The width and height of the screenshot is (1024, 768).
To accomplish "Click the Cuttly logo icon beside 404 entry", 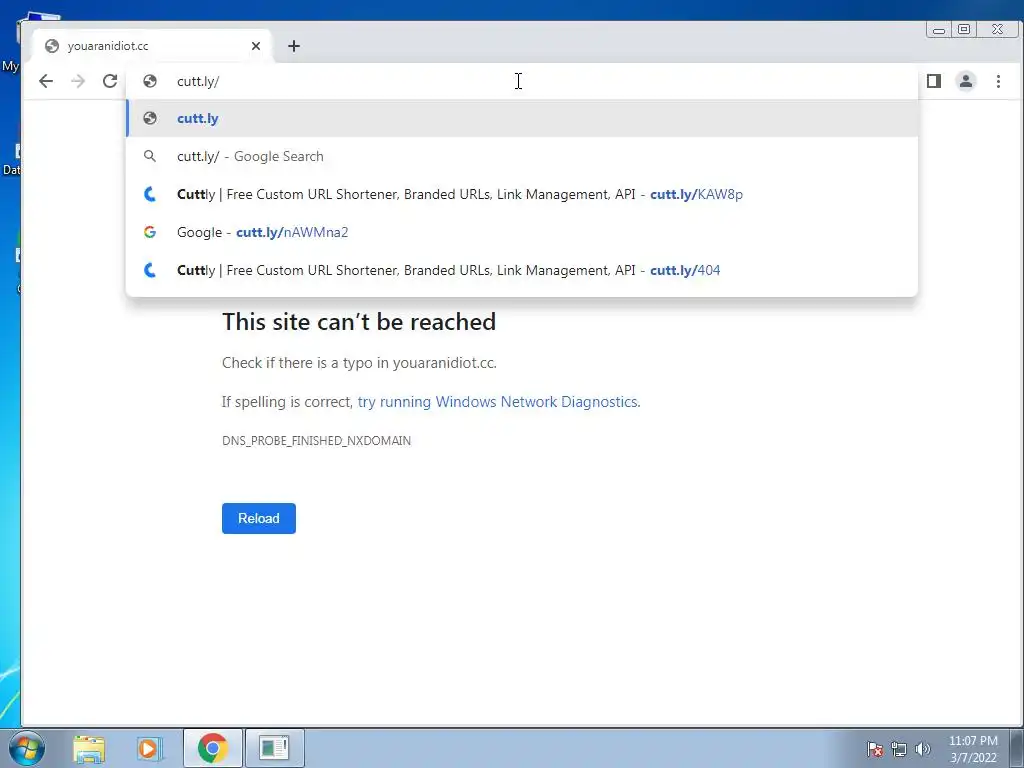I will [x=150, y=270].
